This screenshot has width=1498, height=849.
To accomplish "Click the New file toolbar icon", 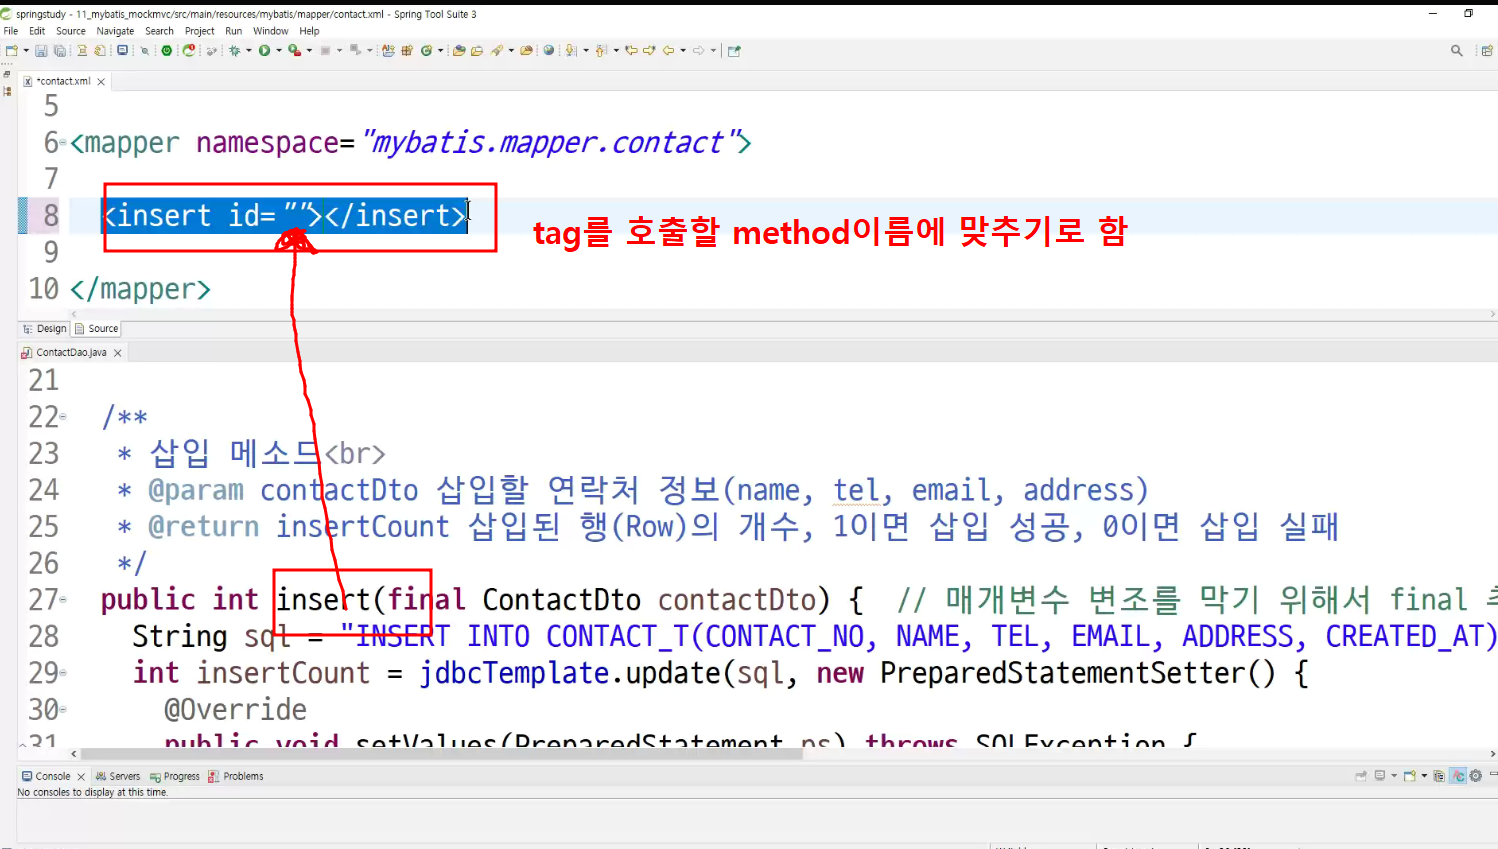I will (11, 50).
